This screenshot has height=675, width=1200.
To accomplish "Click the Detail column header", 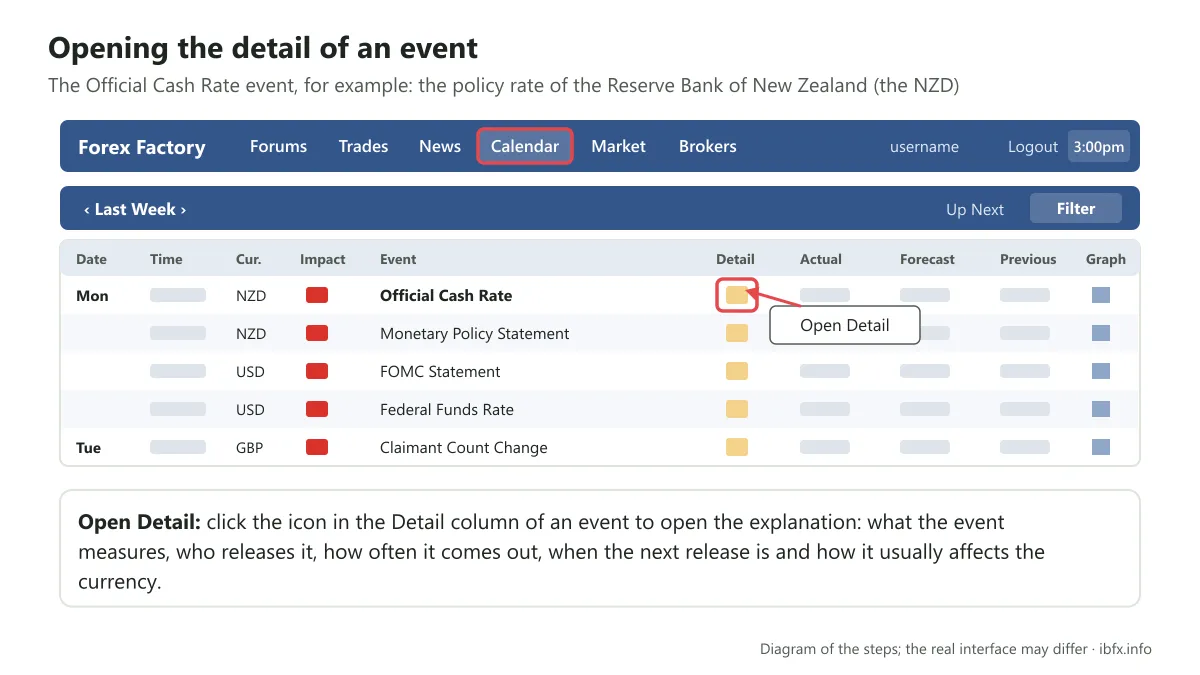I will point(735,259).
